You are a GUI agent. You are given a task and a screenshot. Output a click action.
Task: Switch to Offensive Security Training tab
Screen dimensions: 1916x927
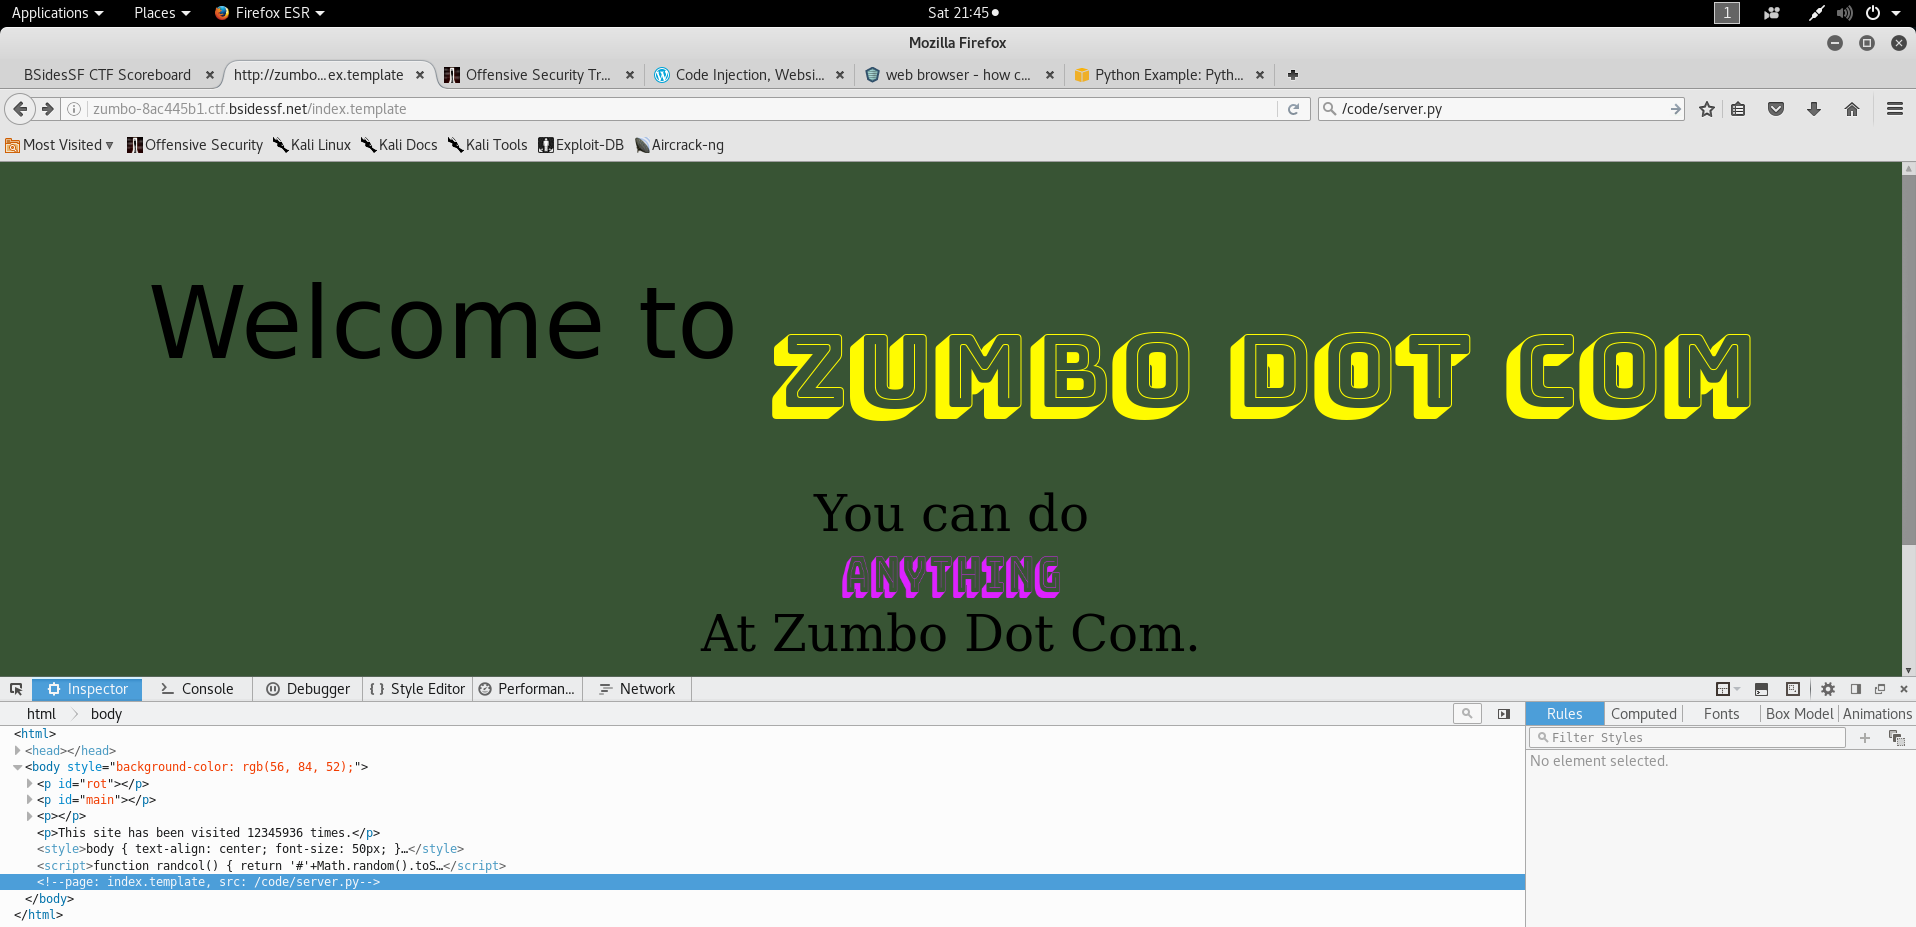pyautogui.click(x=538, y=75)
